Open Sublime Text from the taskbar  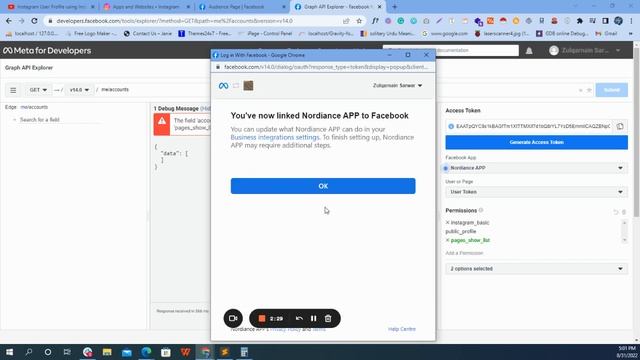224,352
